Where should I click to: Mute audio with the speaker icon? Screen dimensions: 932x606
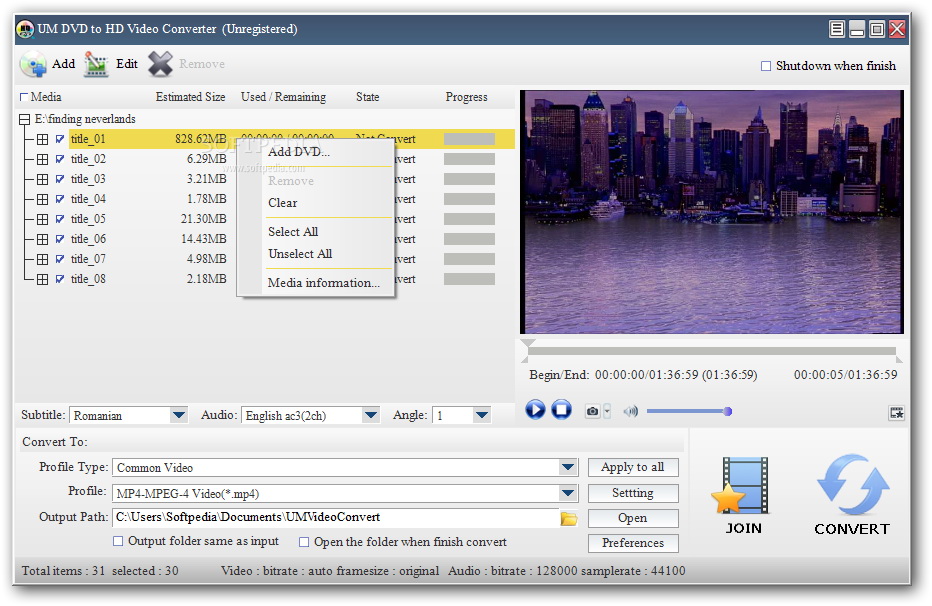(630, 411)
